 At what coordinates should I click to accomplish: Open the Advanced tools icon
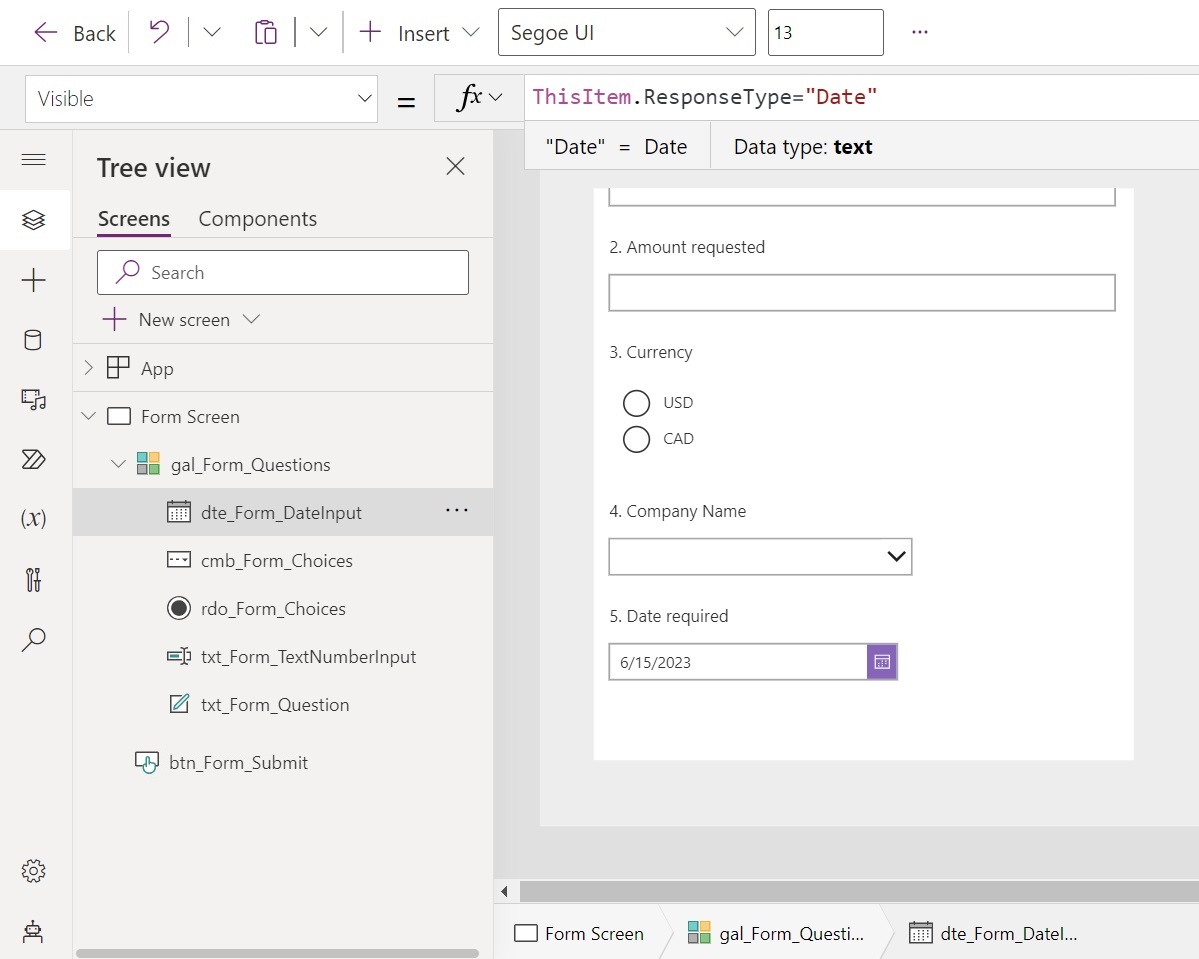coord(33,580)
